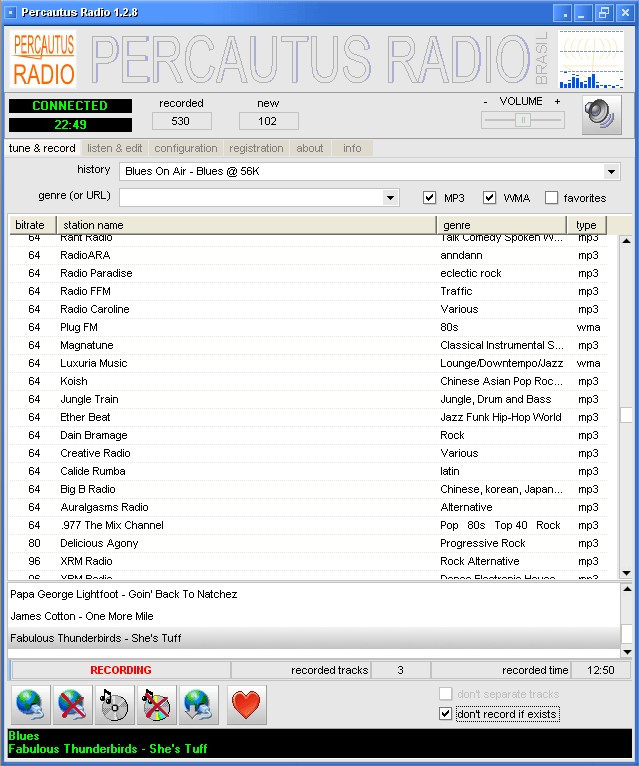639x766 pixels.
Task: Click the new count field 102
Action: 268,121
